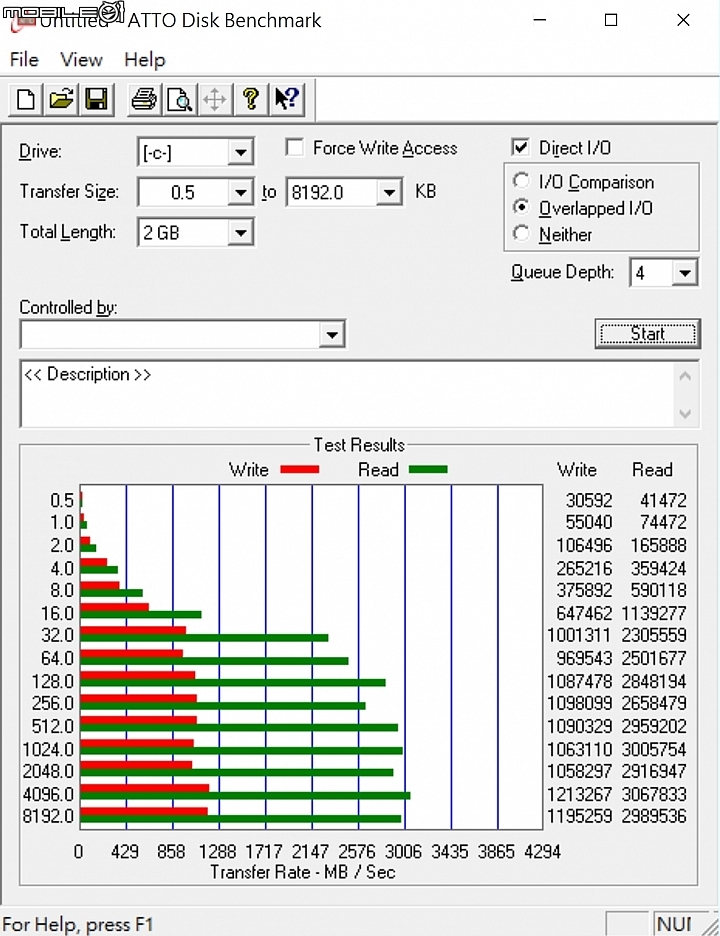Viewport: 720px width, 936px height.
Task: Click the Queue Depth label
Action: pos(562,272)
